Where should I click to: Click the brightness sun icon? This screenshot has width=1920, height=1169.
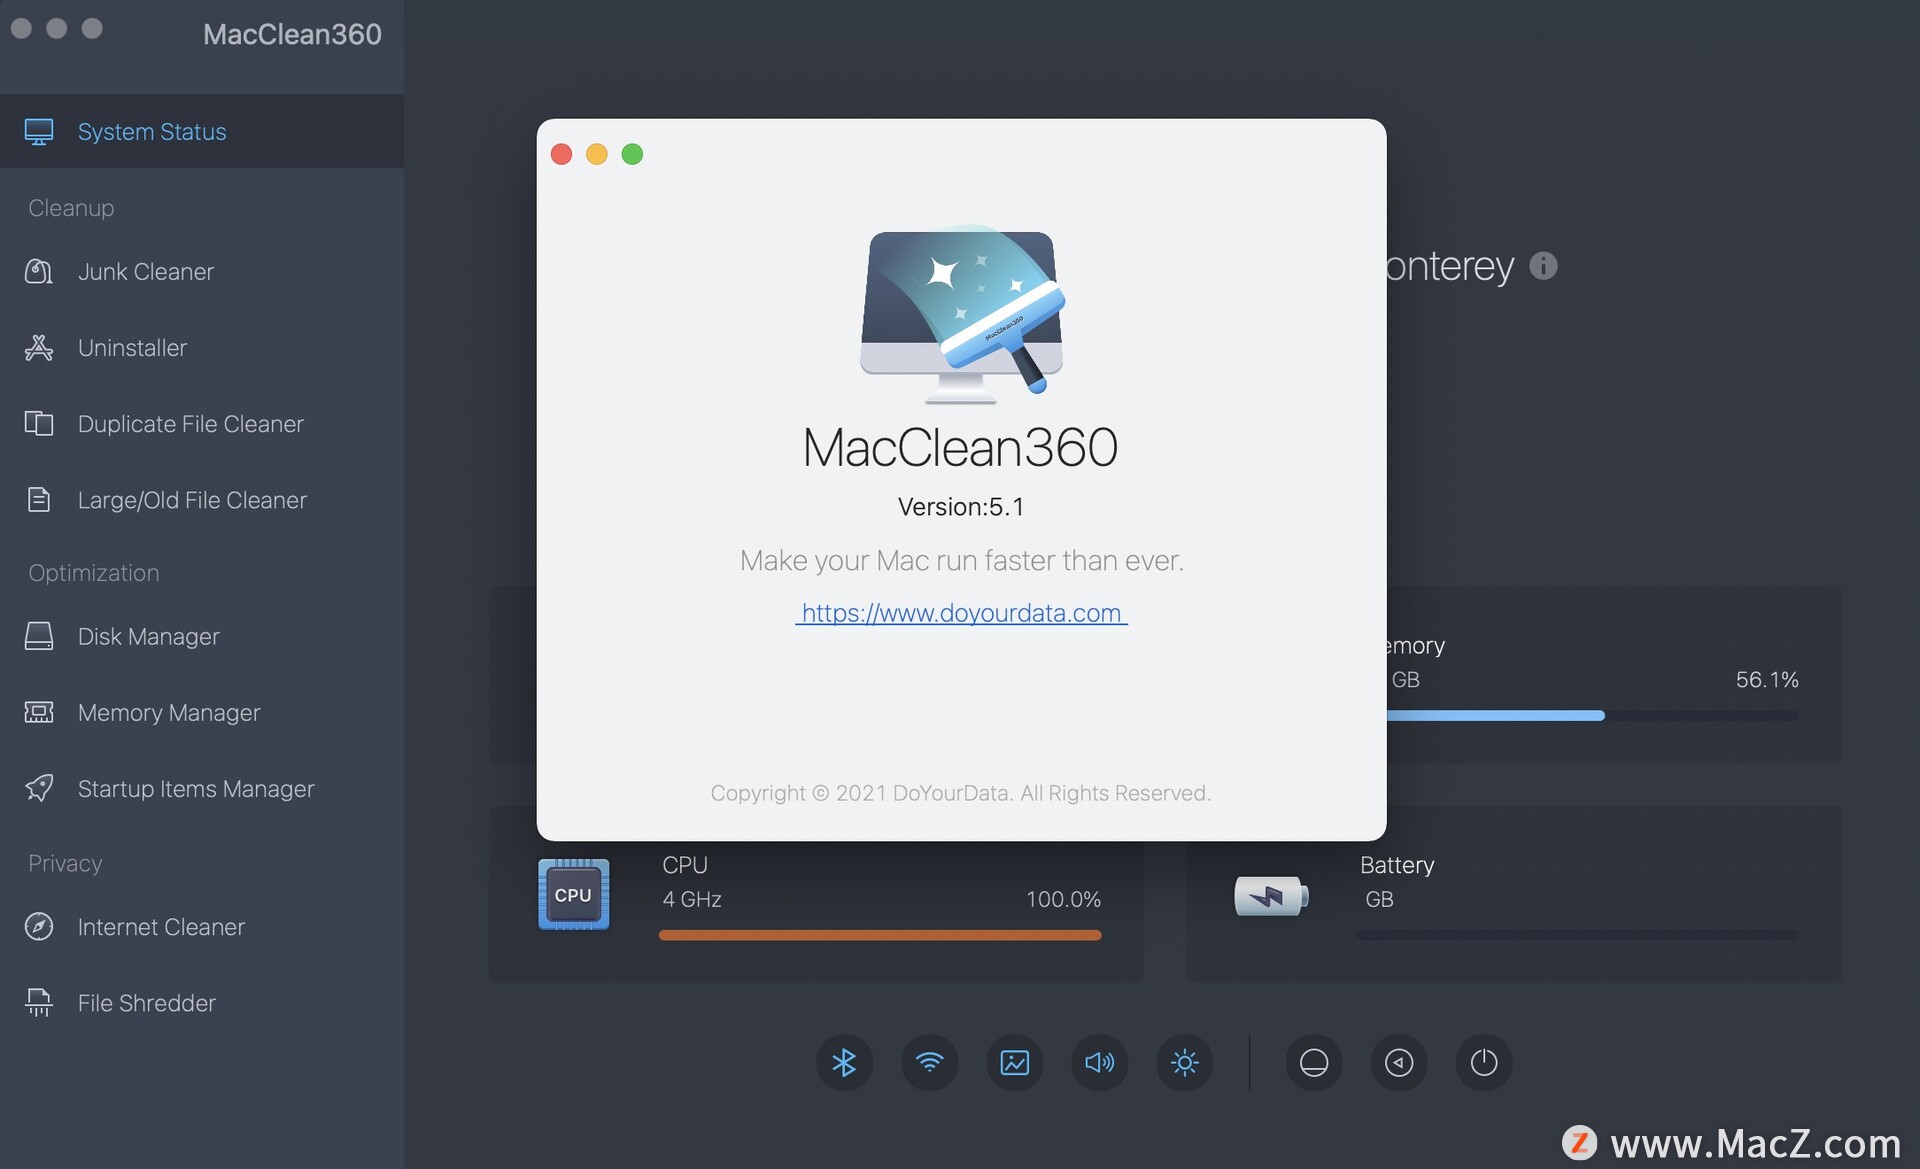1184,1062
